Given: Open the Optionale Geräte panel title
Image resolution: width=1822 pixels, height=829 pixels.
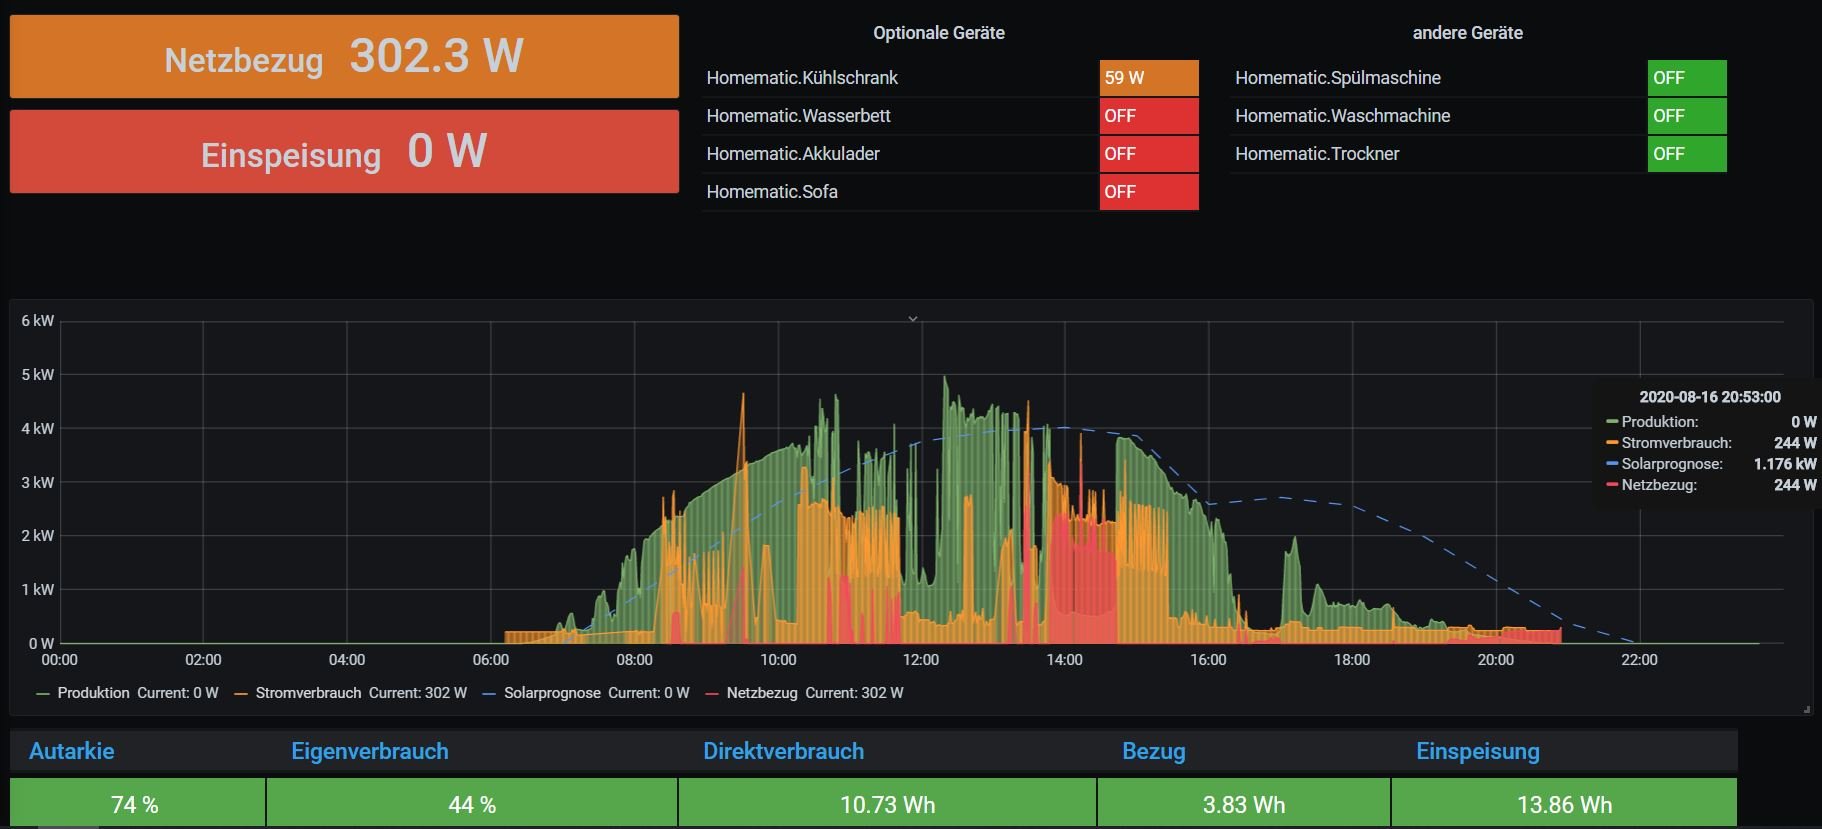Looking at the screenshot, I should click(x=938, y=33).
